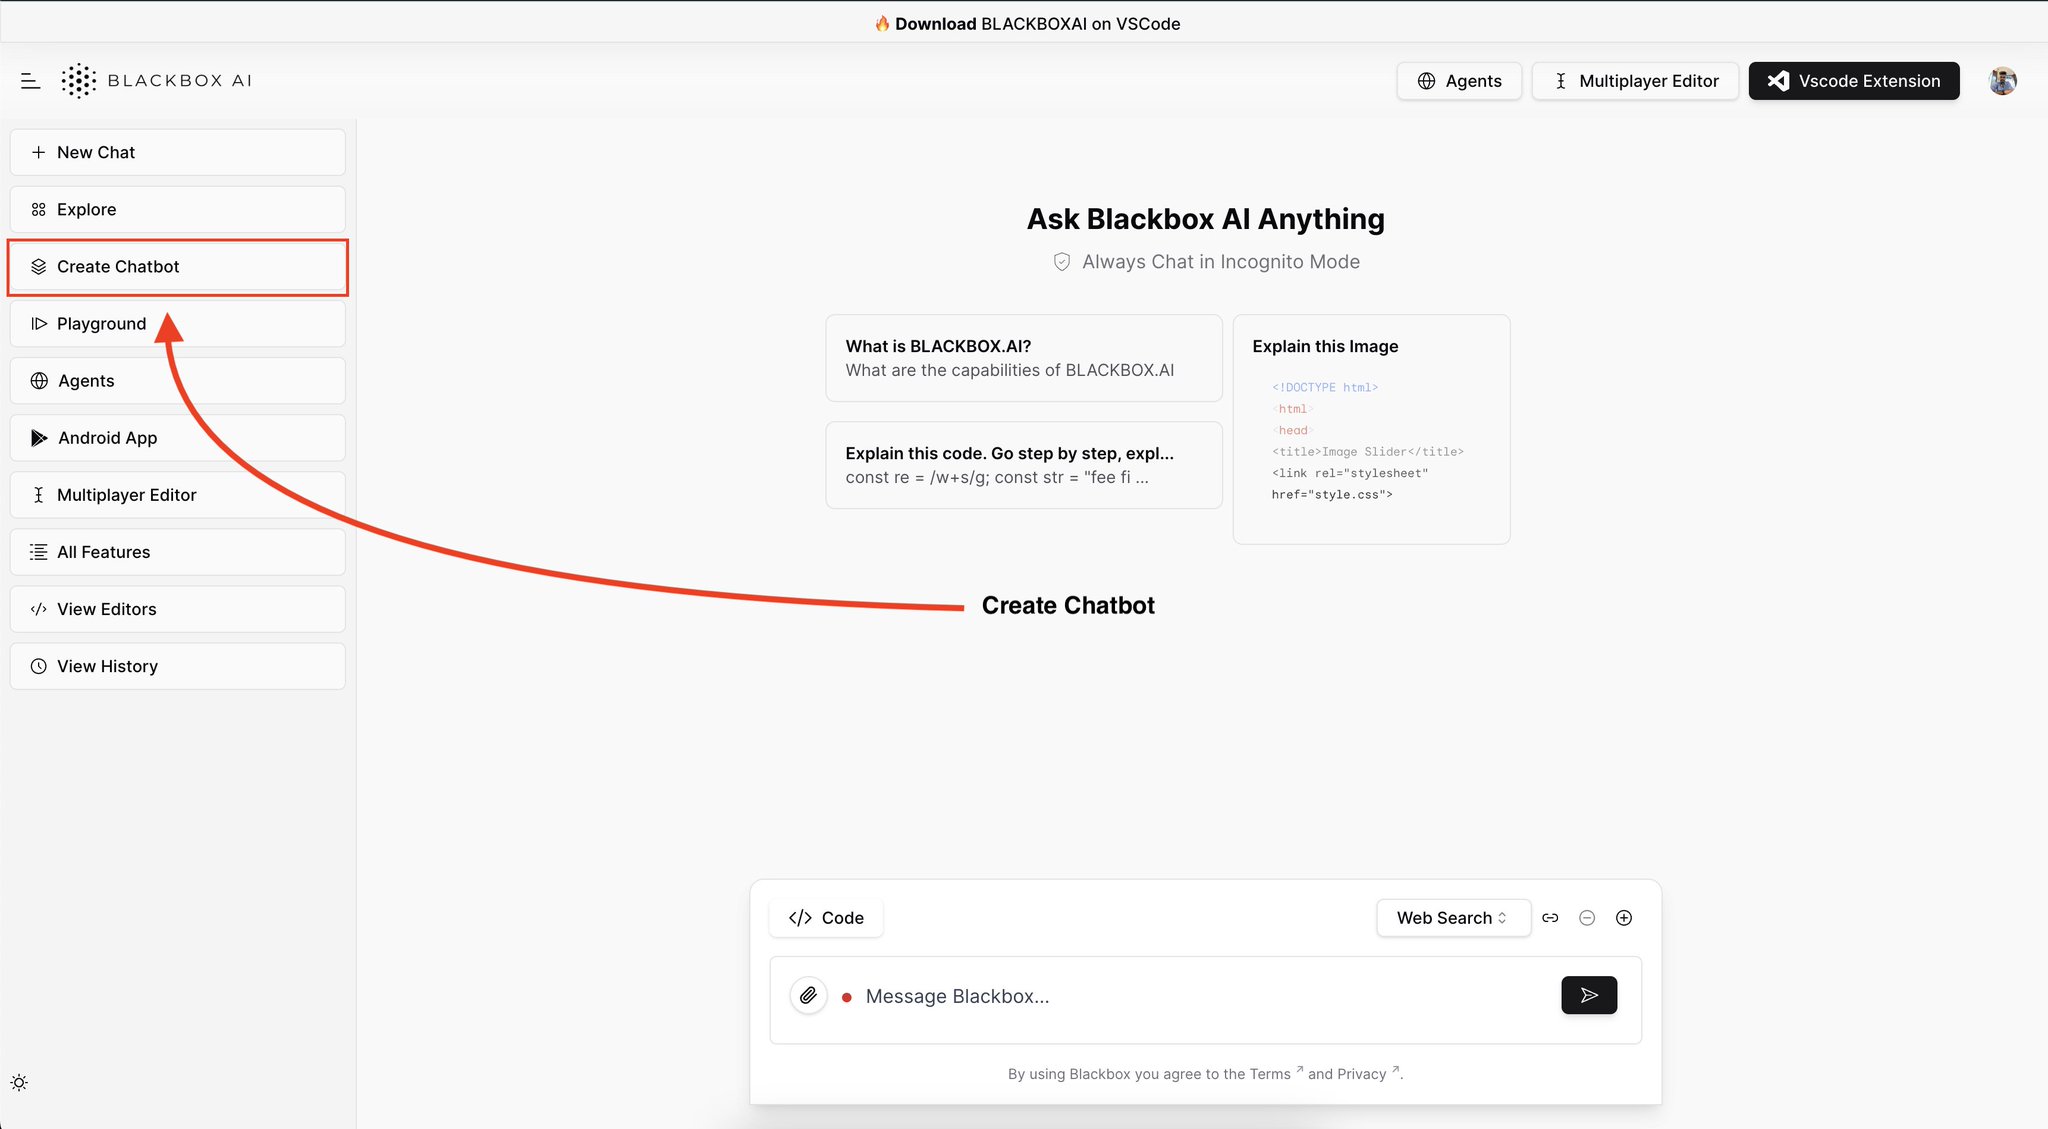Send message with the arrow button
This screenshot has height=1129, width=2048.
tap(1589, 995)
